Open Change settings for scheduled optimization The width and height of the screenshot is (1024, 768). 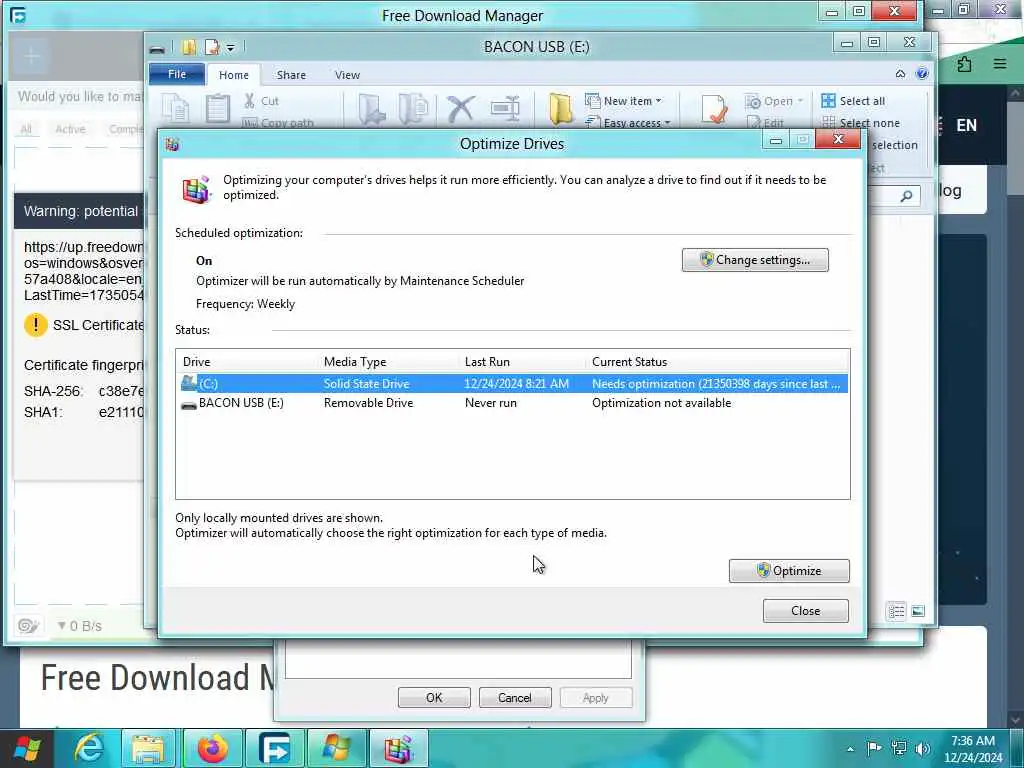tap(755, 260)
